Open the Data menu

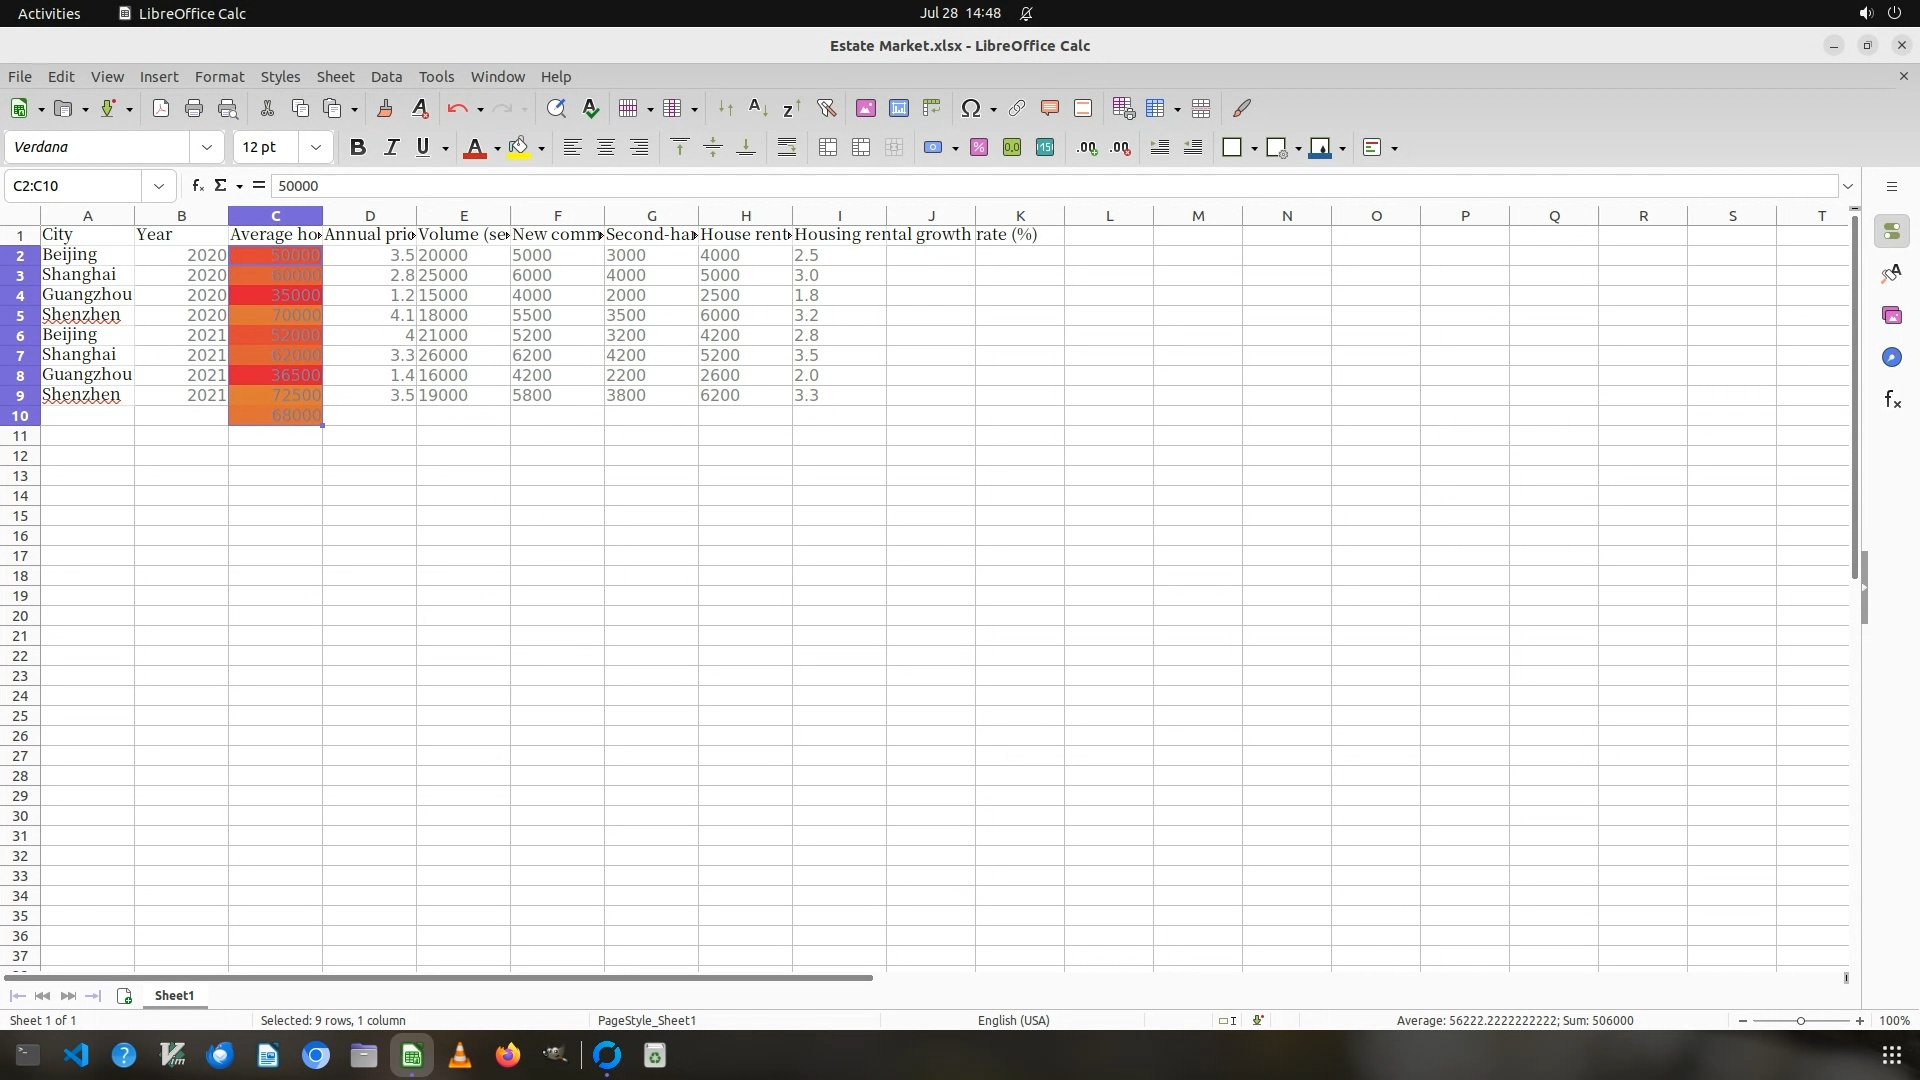pyautogui.click(x=386, y=76)
